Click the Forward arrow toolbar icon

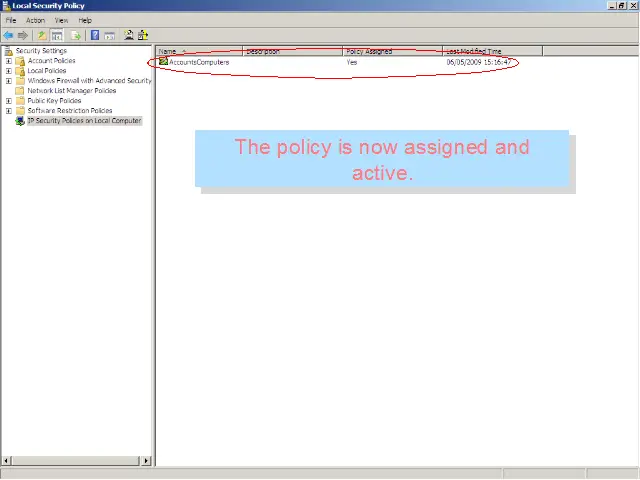(x=22, y=35)
